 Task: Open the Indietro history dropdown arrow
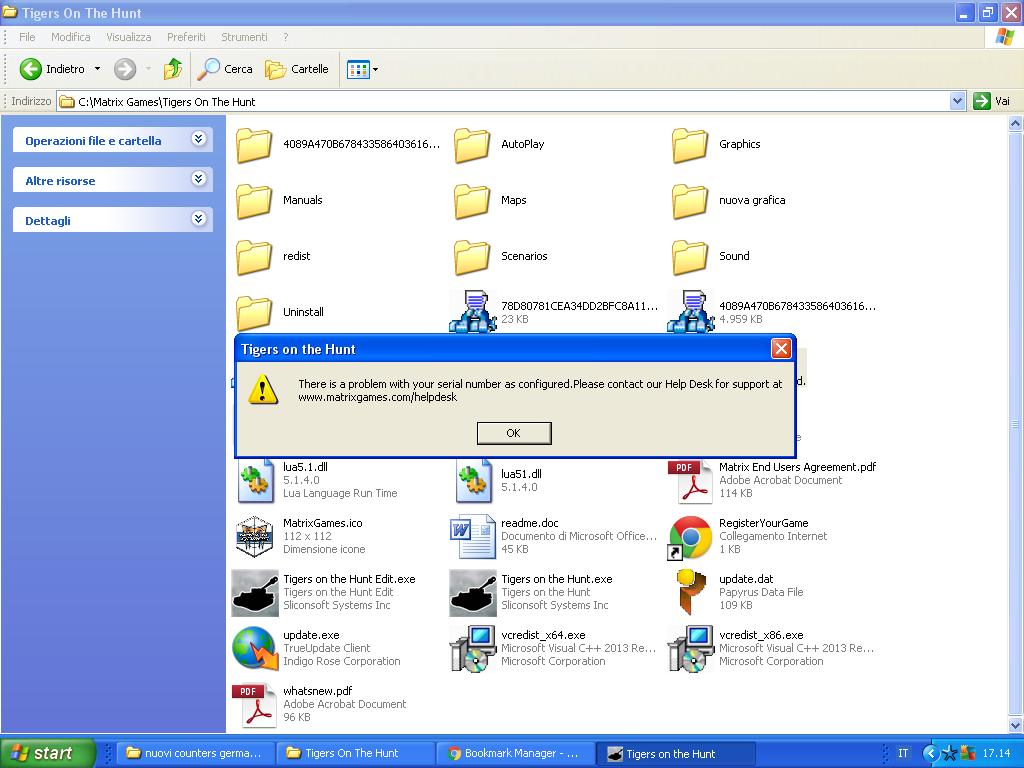[x=97, y=69]
